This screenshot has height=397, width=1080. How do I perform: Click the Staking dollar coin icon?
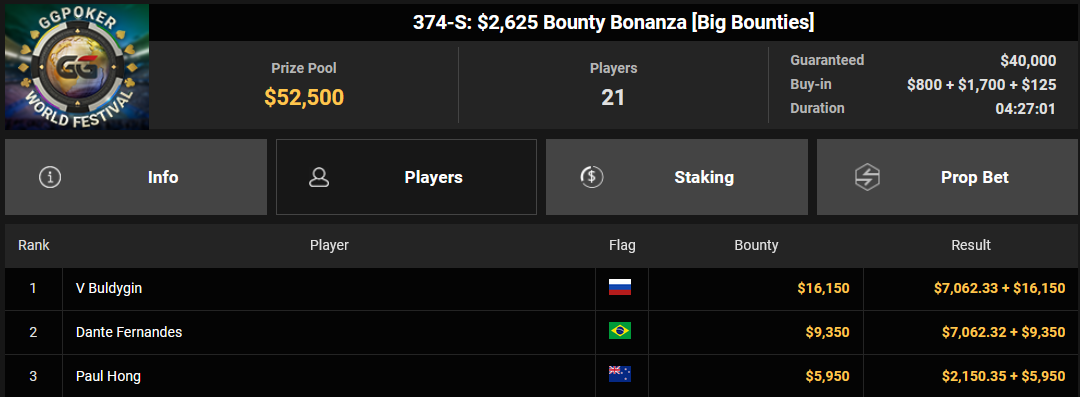(592, 177)
